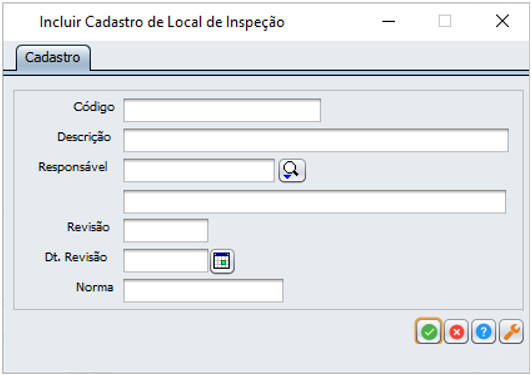Click the Norma label text
This screenshot has width=531, height=375.
pos(94,287)
